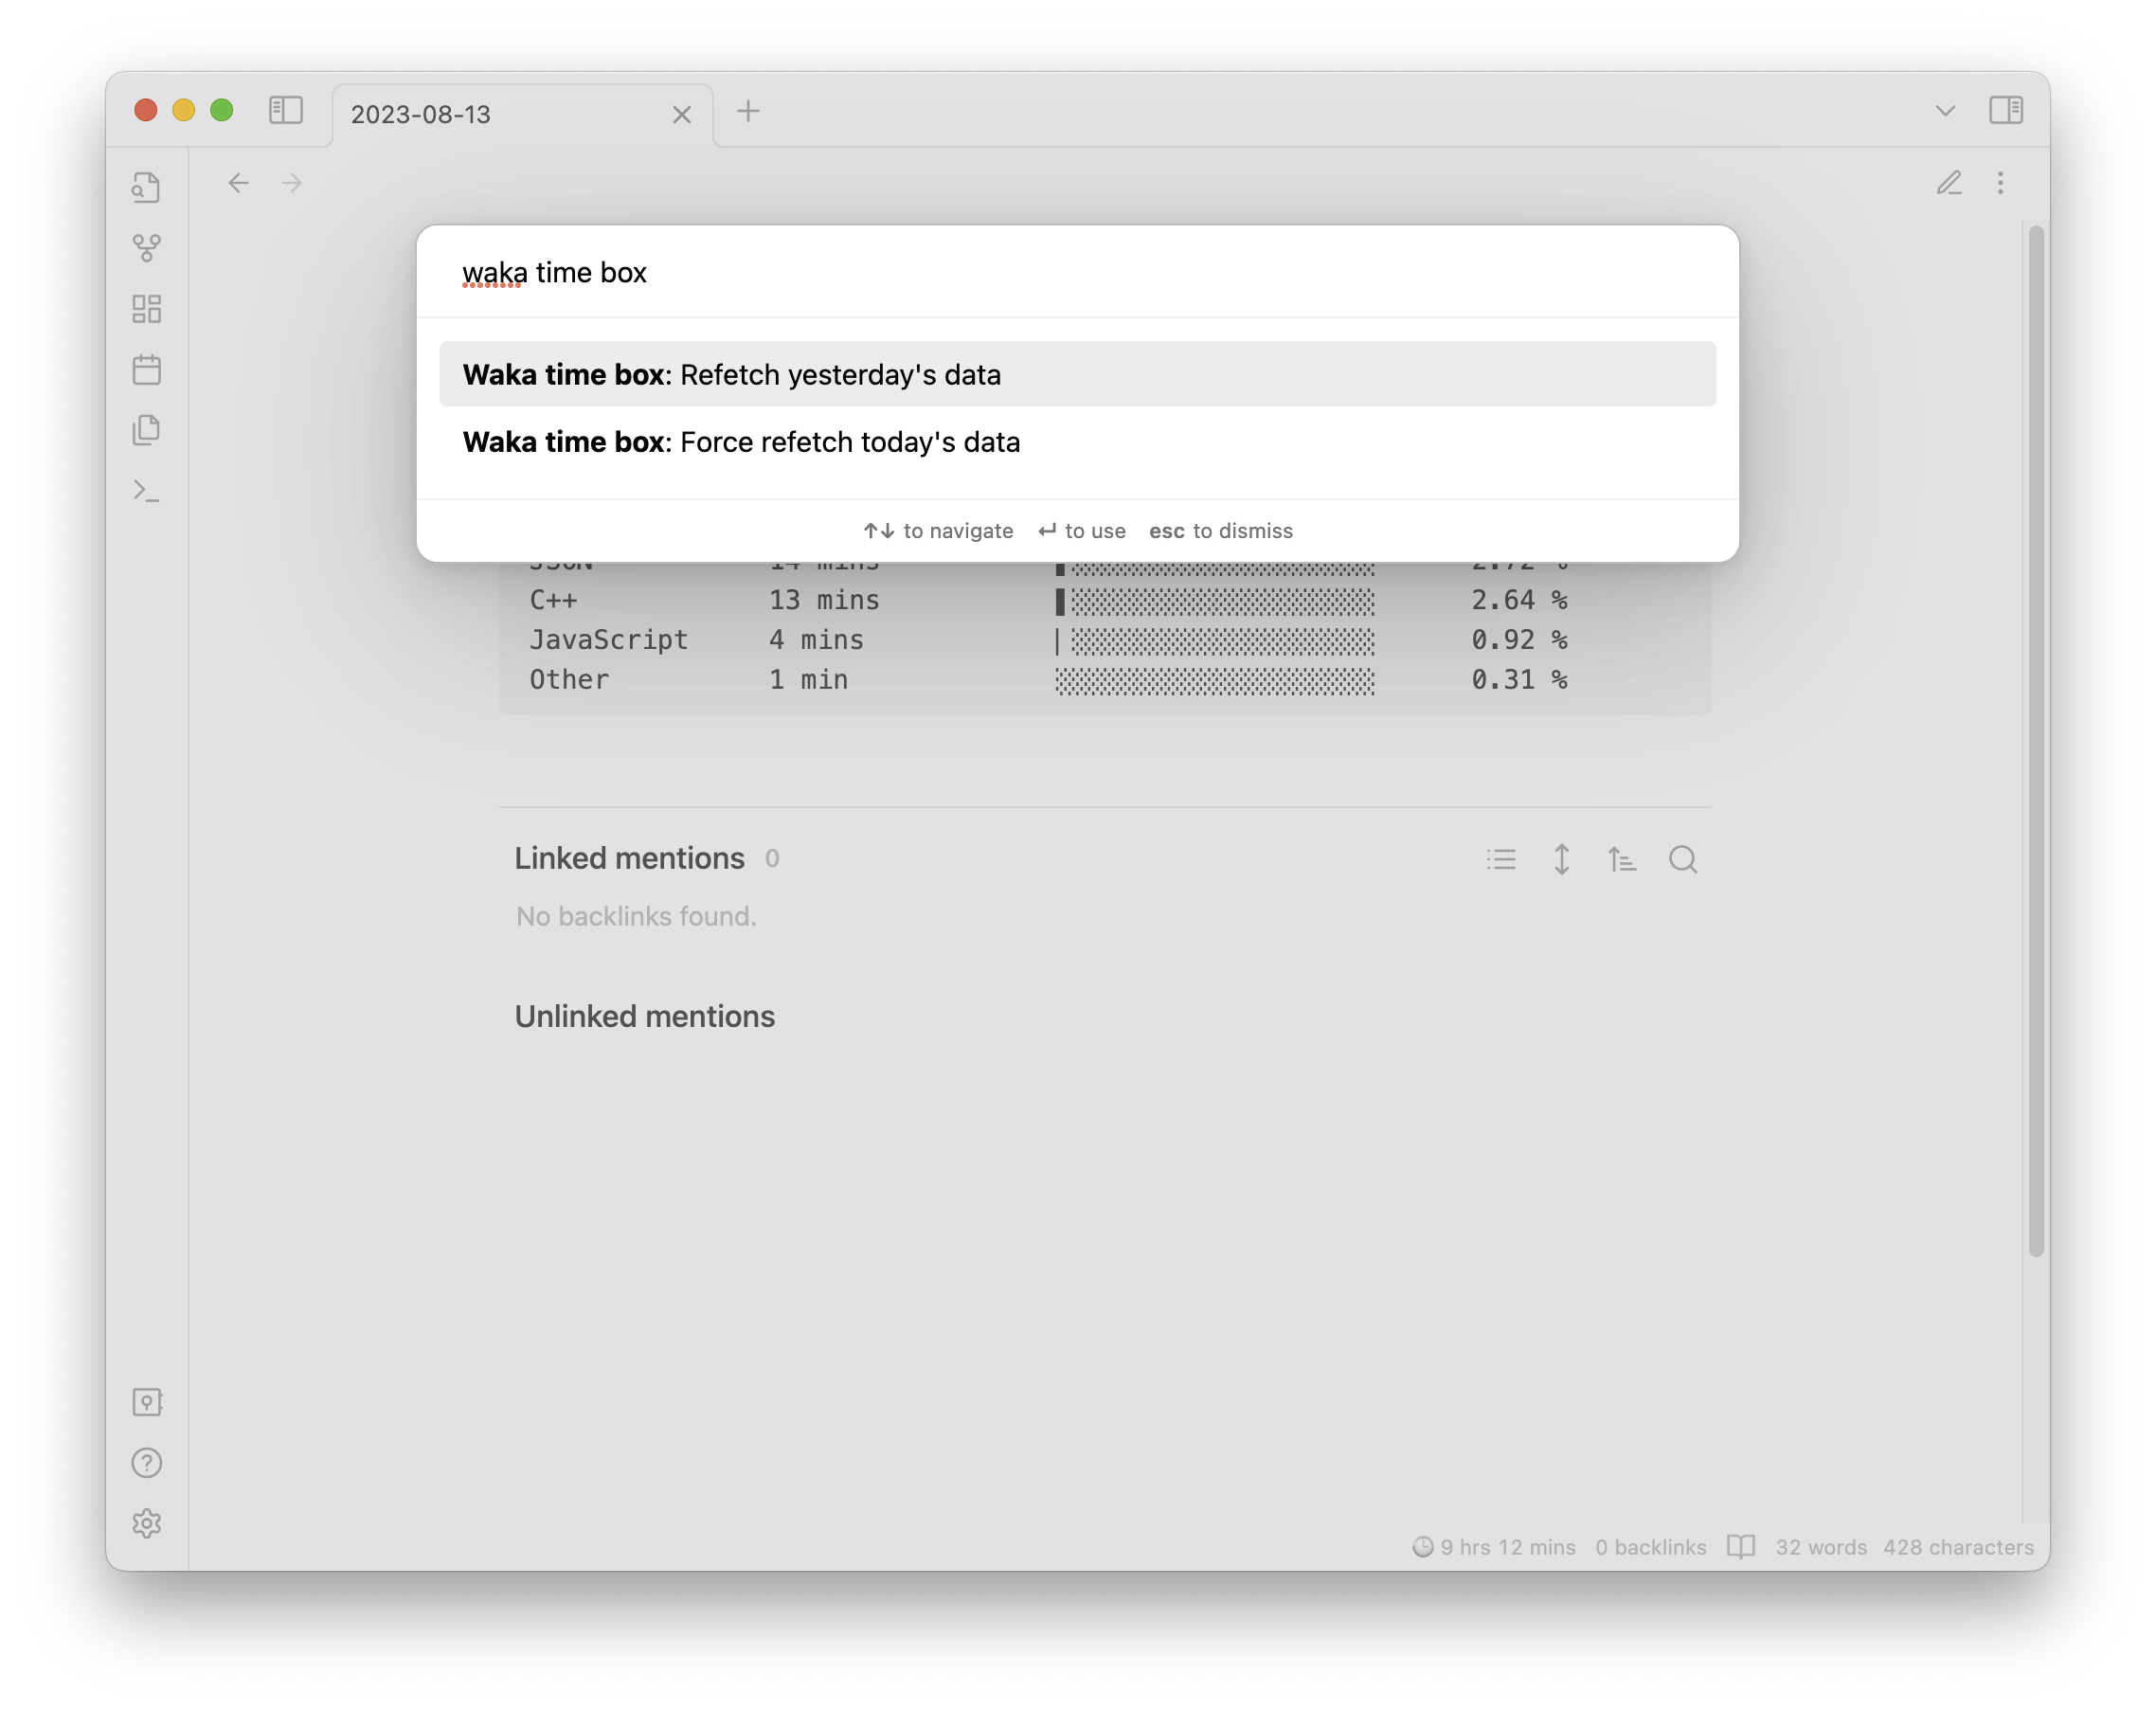2156x1711 pixels.
Task: Open canvas icon in left ribbon
Action: (147, 309)
